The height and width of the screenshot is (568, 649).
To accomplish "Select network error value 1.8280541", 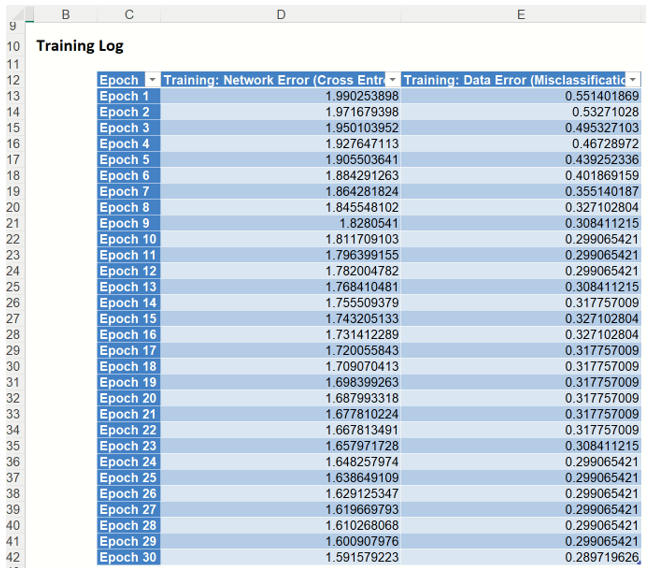I will pyautogui.click(x=281, y=223).
